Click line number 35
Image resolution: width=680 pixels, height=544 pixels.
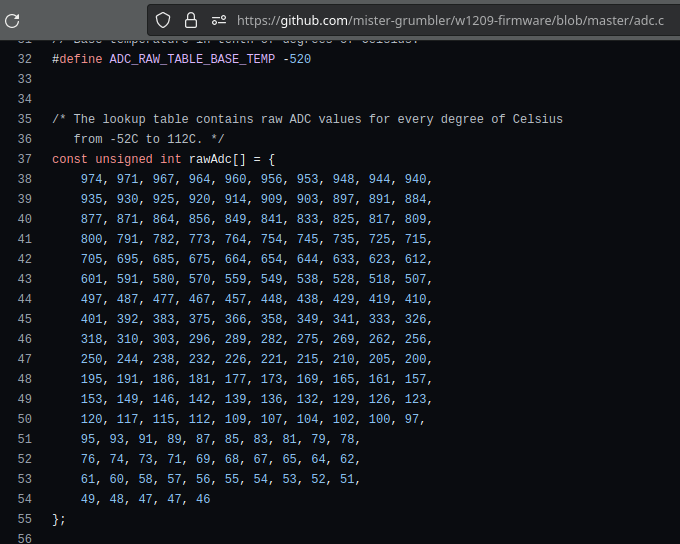coord(25,119)
